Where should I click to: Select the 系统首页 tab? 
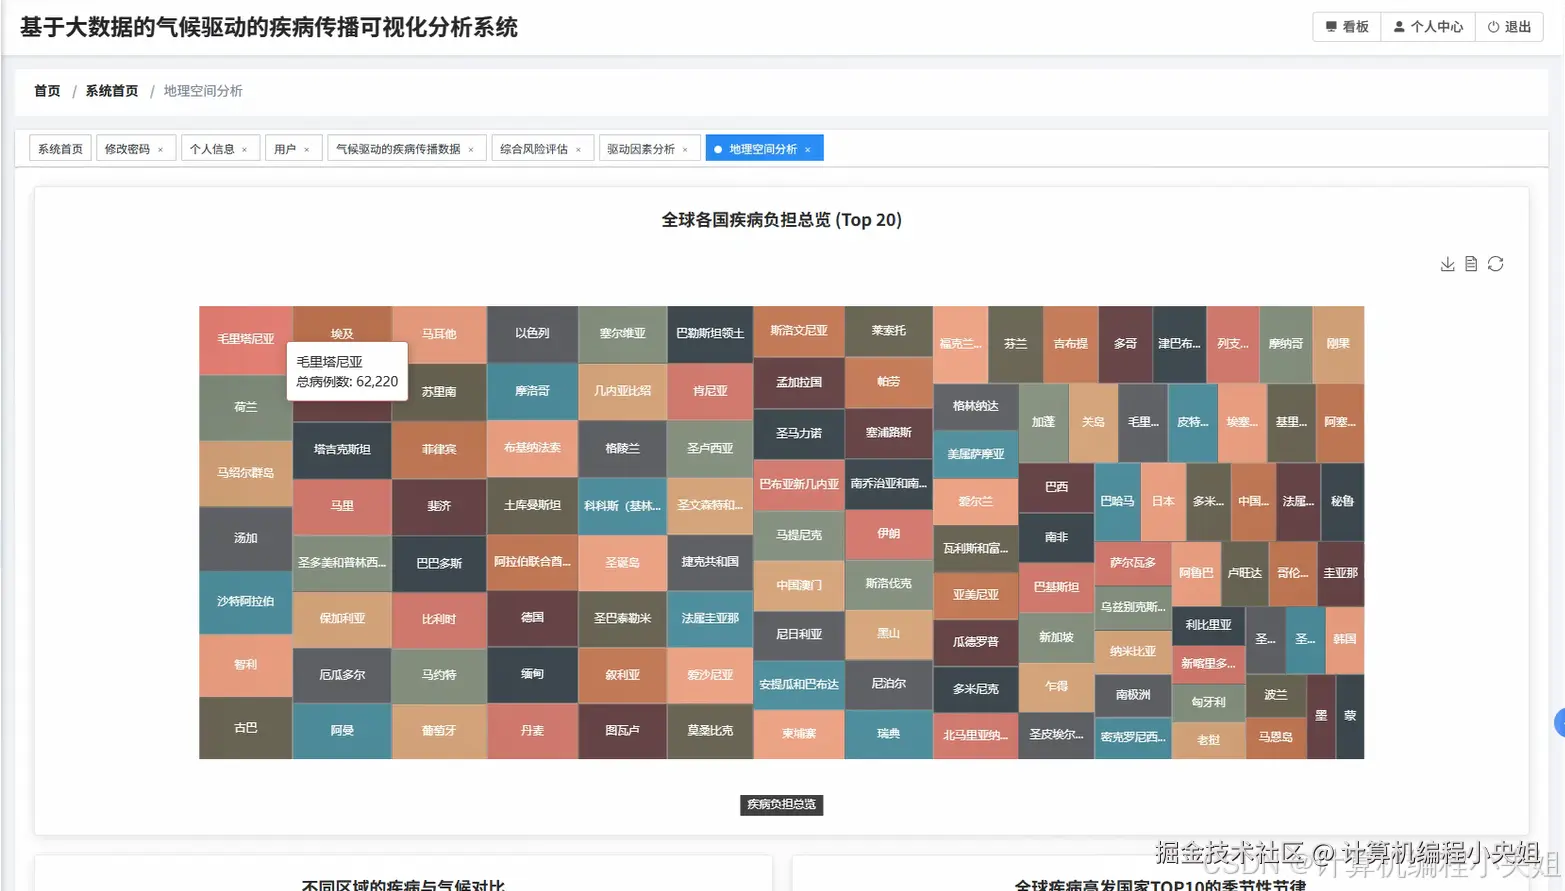click(59, 147)
